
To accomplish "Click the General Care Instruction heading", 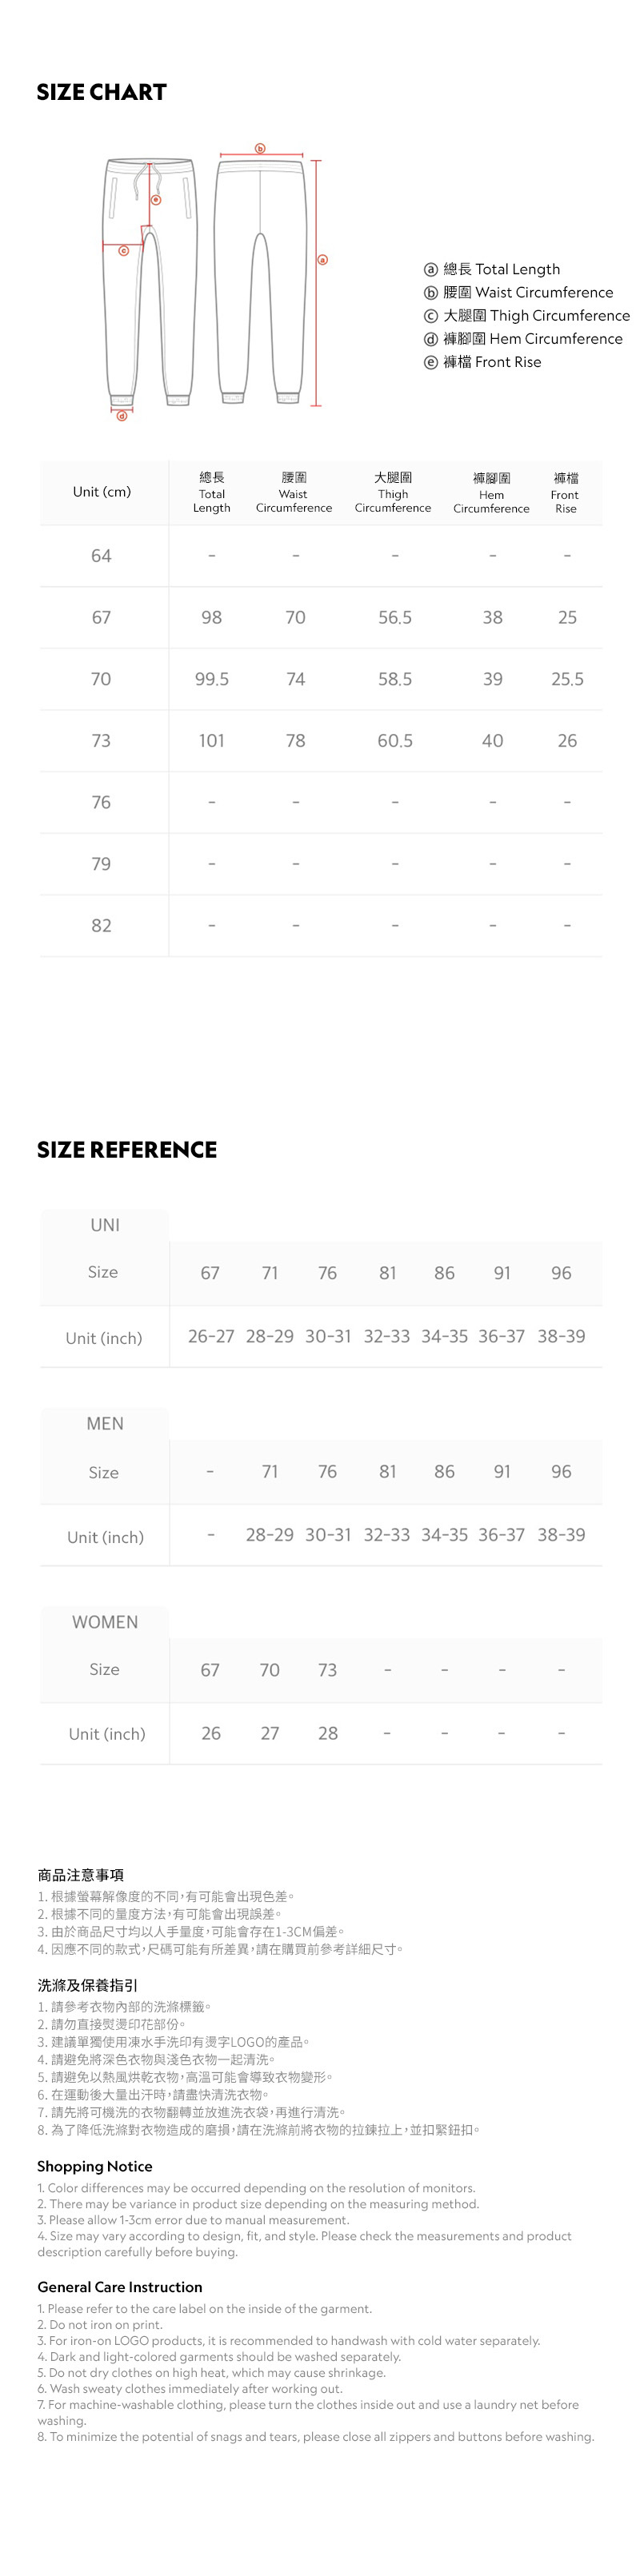I will click(x=120, y=2287).
